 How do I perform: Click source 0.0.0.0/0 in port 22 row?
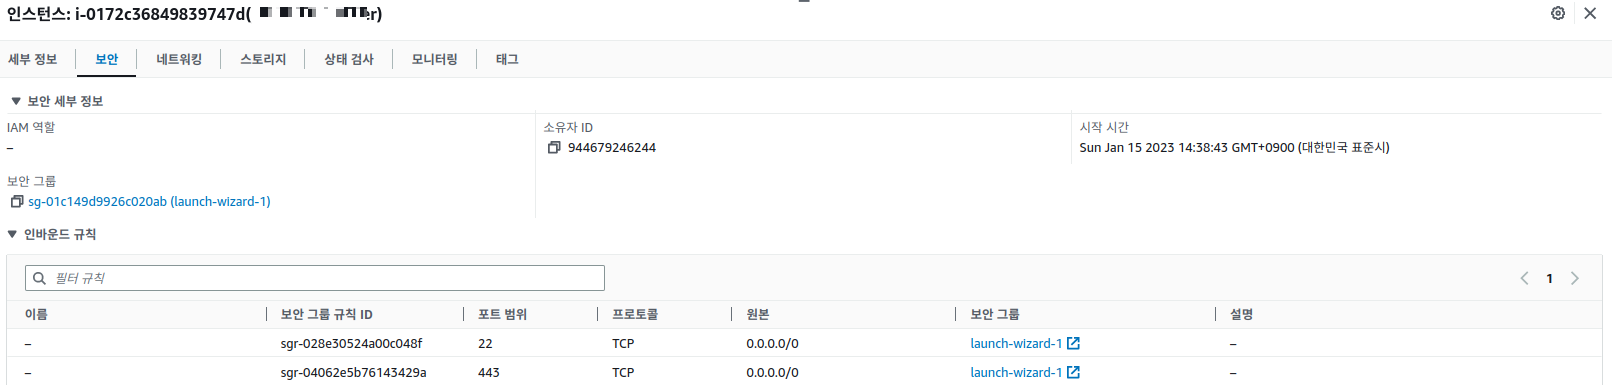772,343
